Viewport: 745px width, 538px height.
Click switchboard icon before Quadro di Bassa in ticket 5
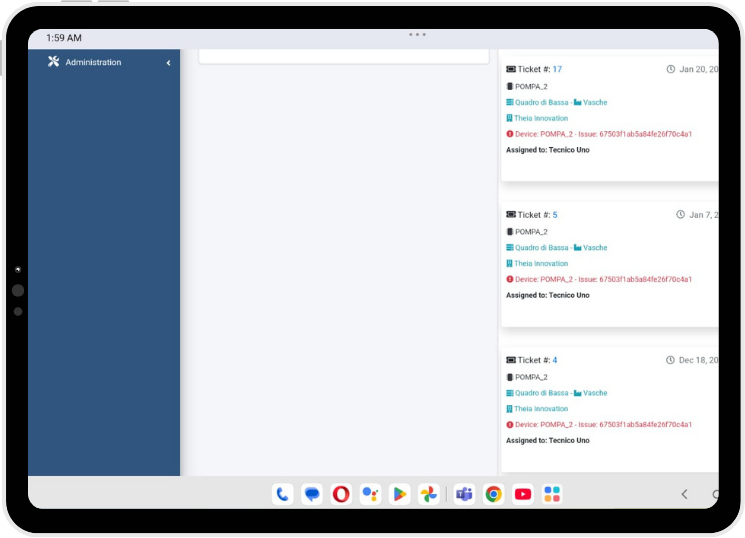pos(510,248)
